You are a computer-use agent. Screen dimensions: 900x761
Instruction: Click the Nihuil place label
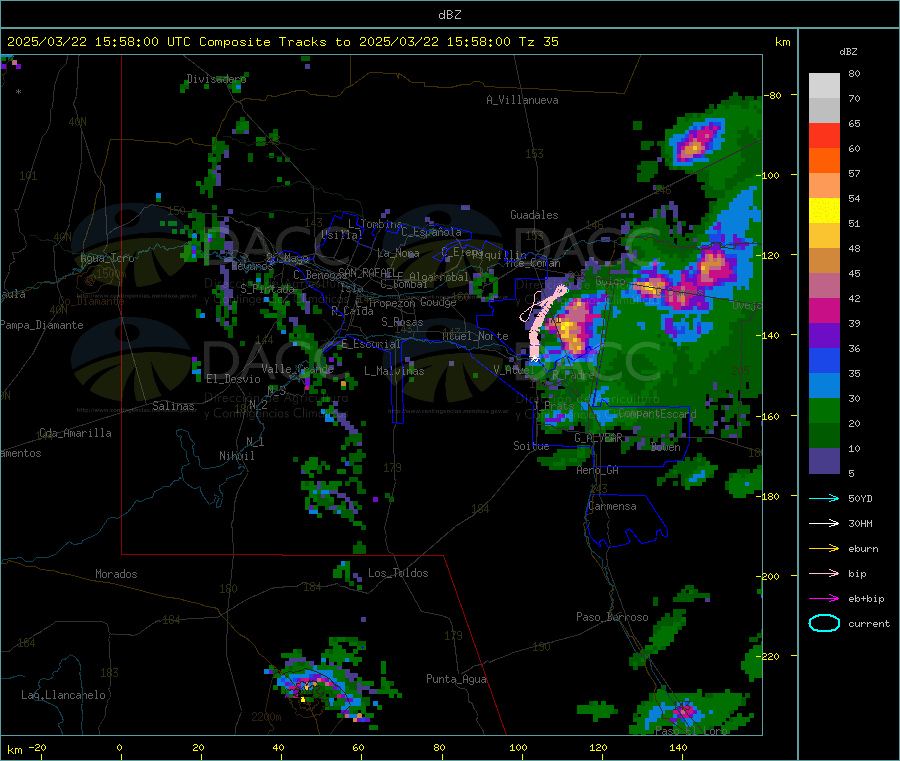click(236, 456)
